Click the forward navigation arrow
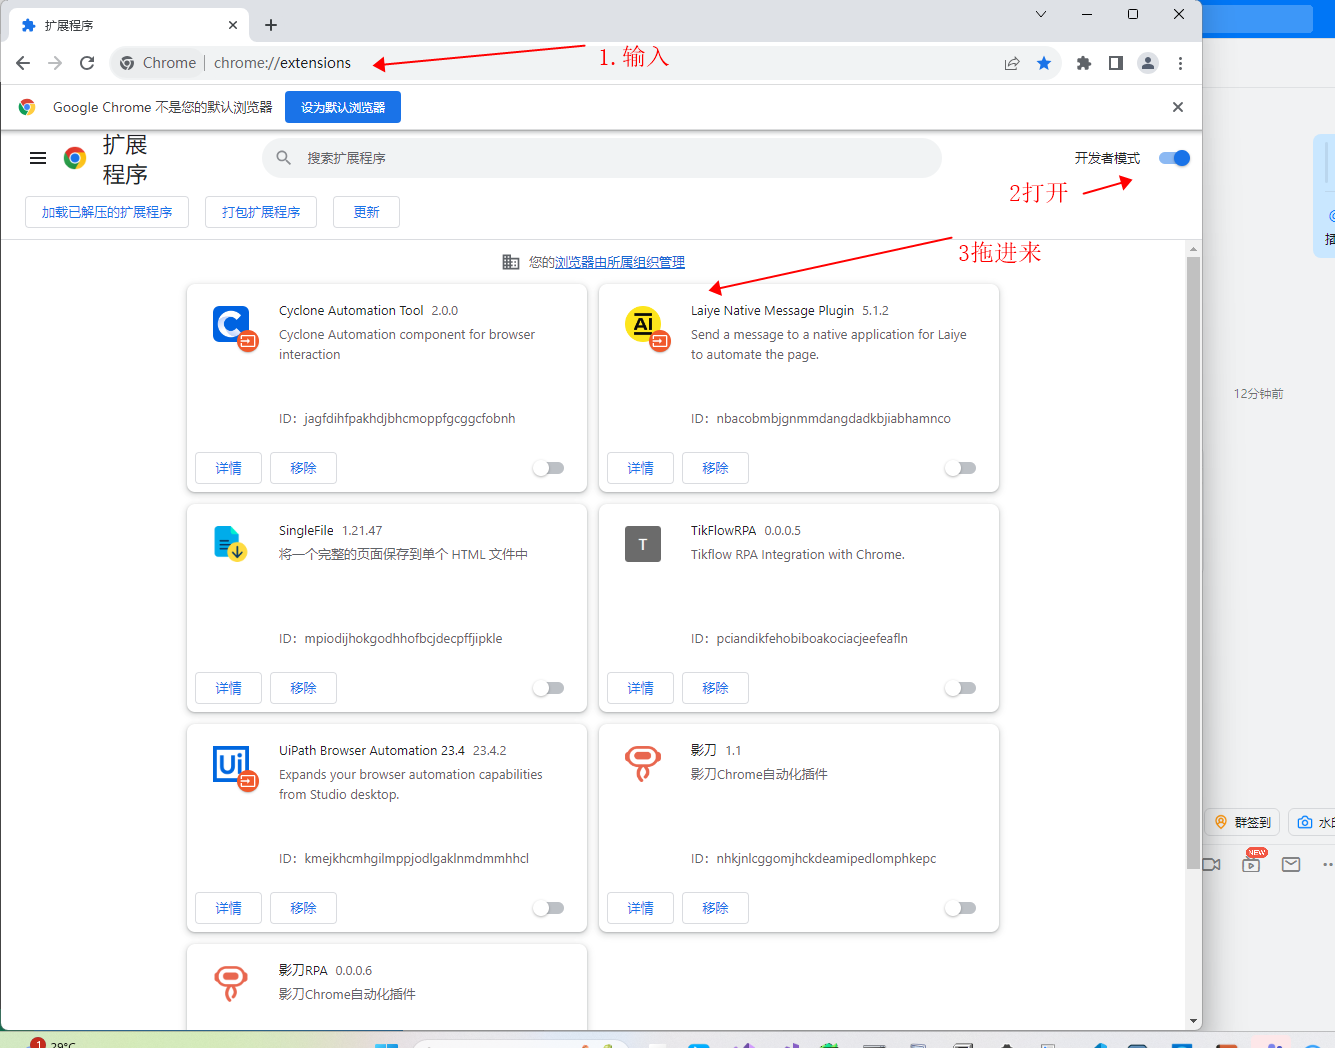The height and width of the screenshot is (1048, 1335). (x=55, y=63)
